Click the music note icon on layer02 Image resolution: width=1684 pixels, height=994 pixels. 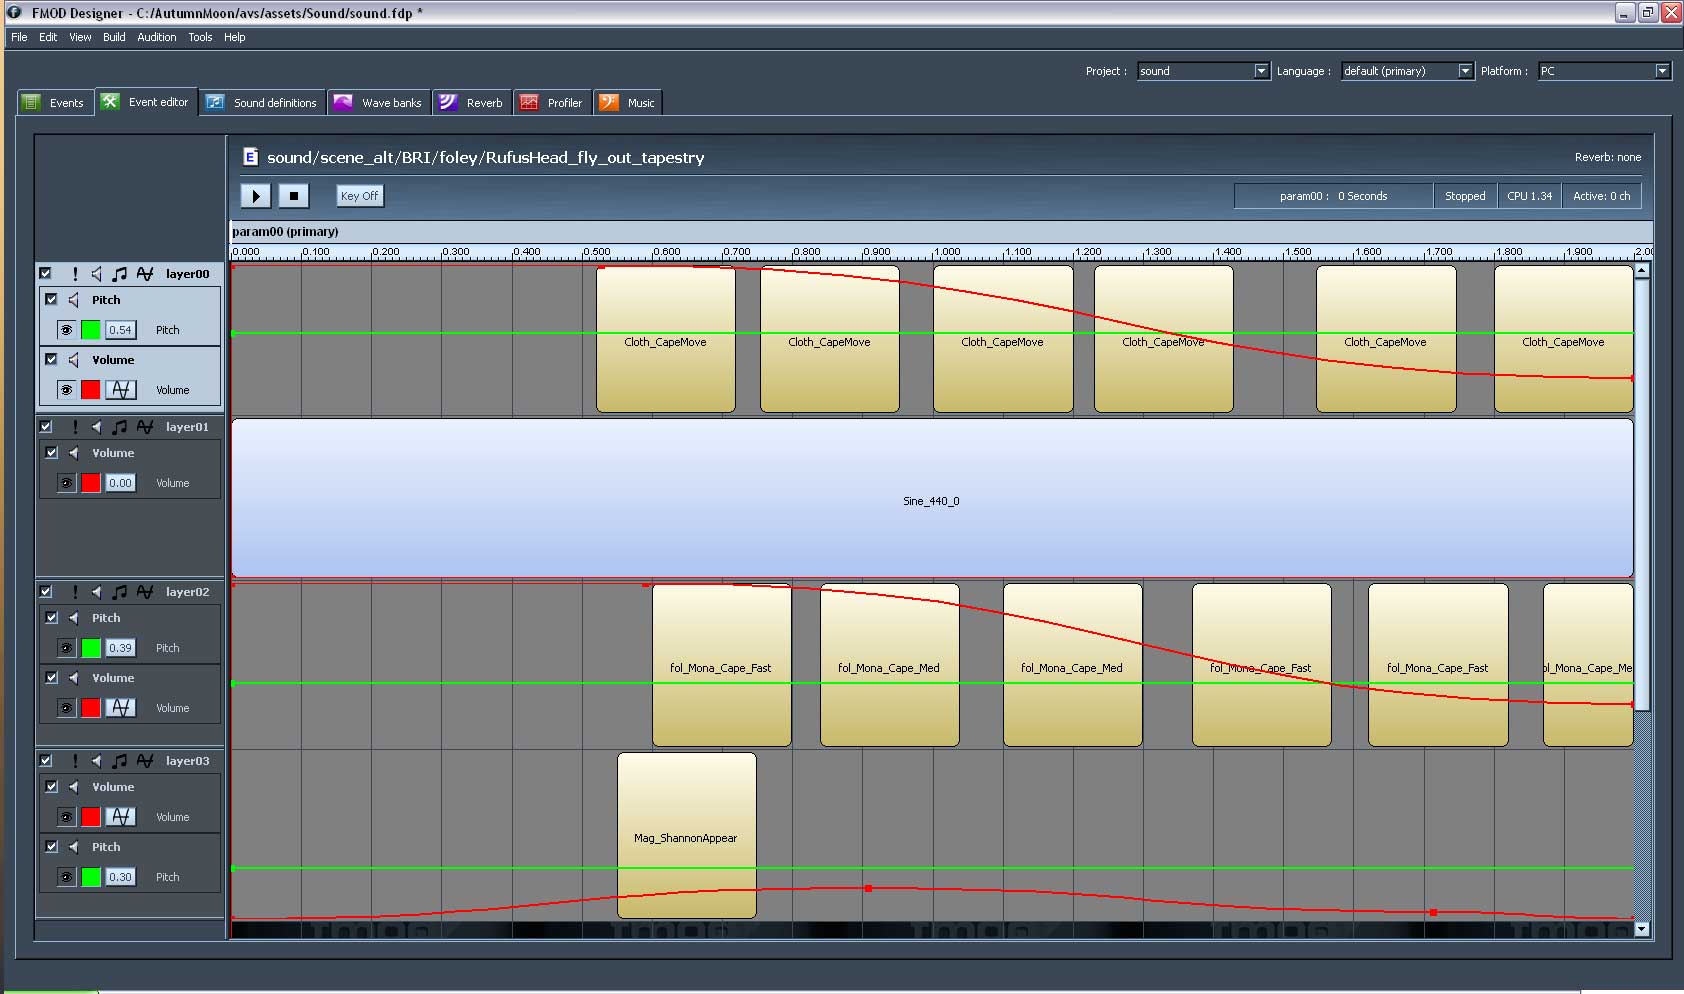120,592
